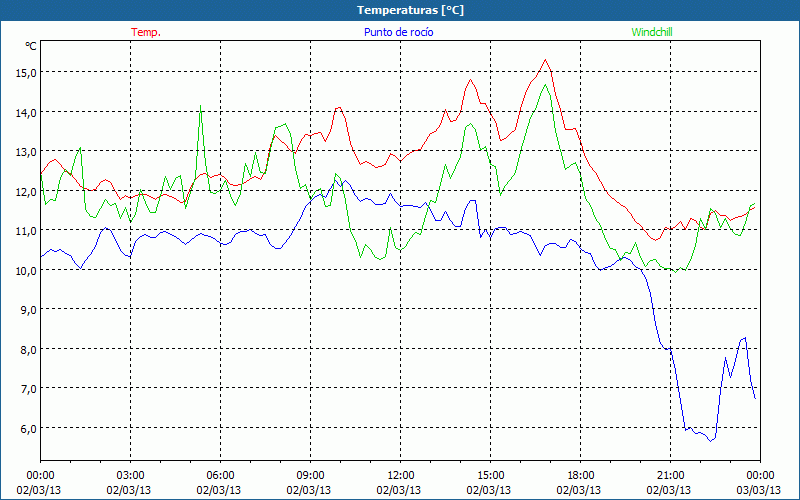Click the Temperaturas [°C] chart title
Viewport: 800px width, 500px height.
(410, 10)
